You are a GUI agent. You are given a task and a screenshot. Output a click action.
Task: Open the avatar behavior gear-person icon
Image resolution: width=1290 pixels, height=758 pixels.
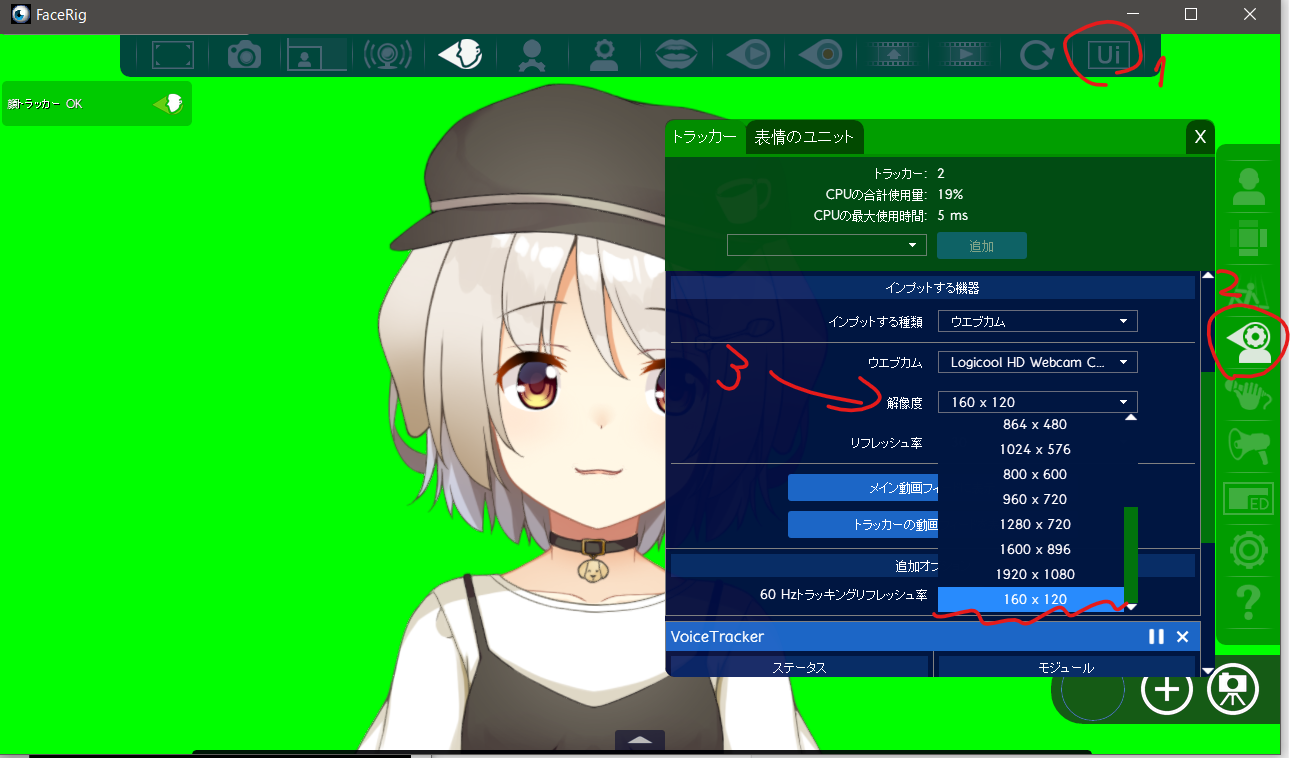tap(603, 55)
